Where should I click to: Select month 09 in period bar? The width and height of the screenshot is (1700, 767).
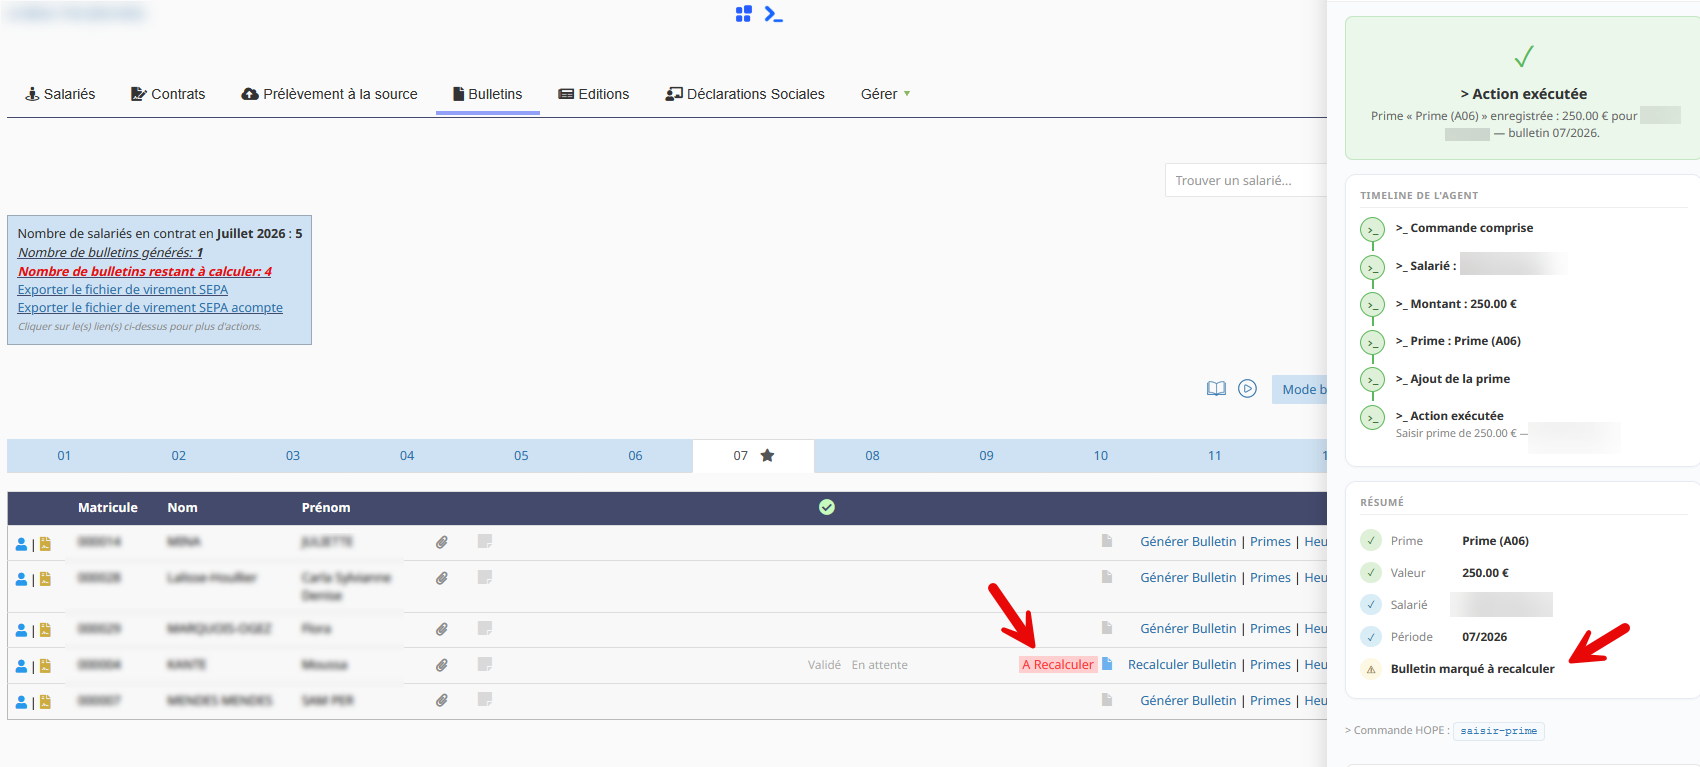(986, 456)
